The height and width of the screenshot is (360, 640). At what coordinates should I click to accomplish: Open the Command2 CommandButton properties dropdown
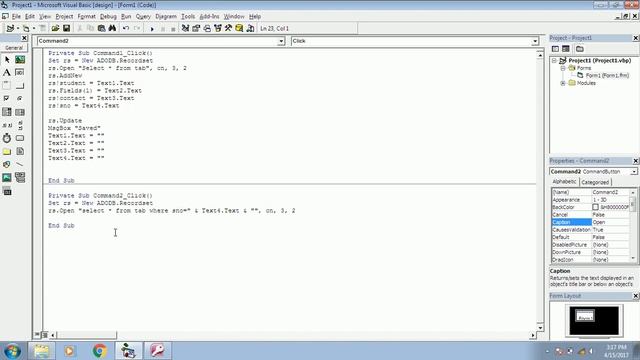(x=633, y=172)
